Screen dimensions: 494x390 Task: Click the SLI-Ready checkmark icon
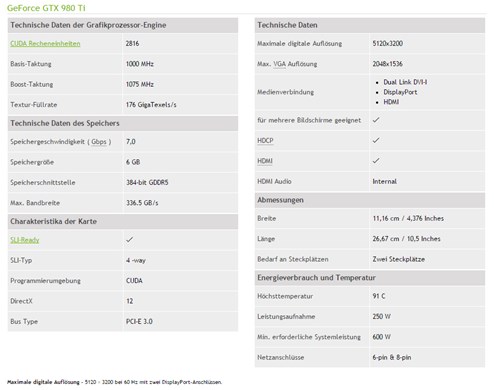coord(130,239)
